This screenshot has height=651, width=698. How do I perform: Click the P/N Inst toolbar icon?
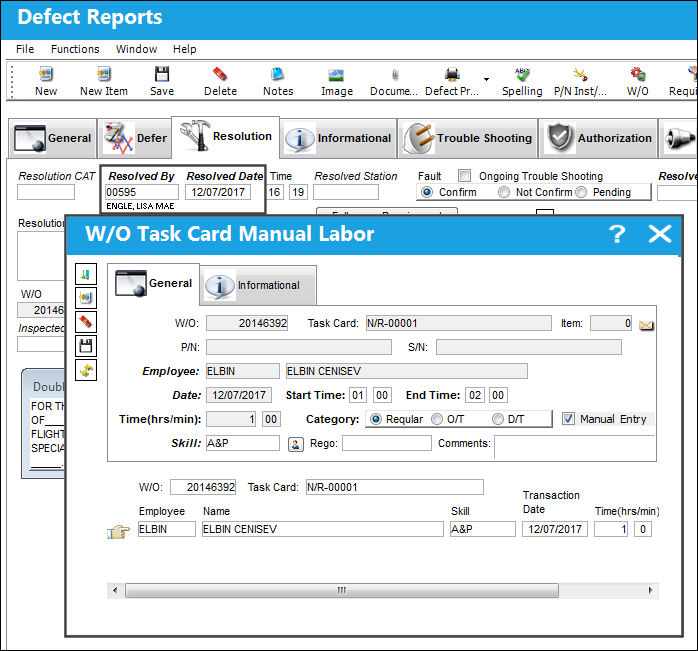coord(580,74)
